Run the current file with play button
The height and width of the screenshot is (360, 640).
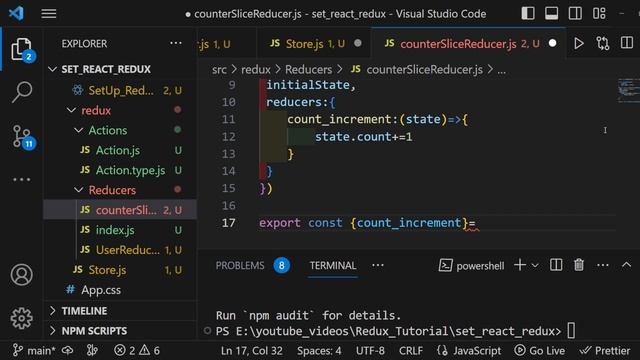point(578,43)
